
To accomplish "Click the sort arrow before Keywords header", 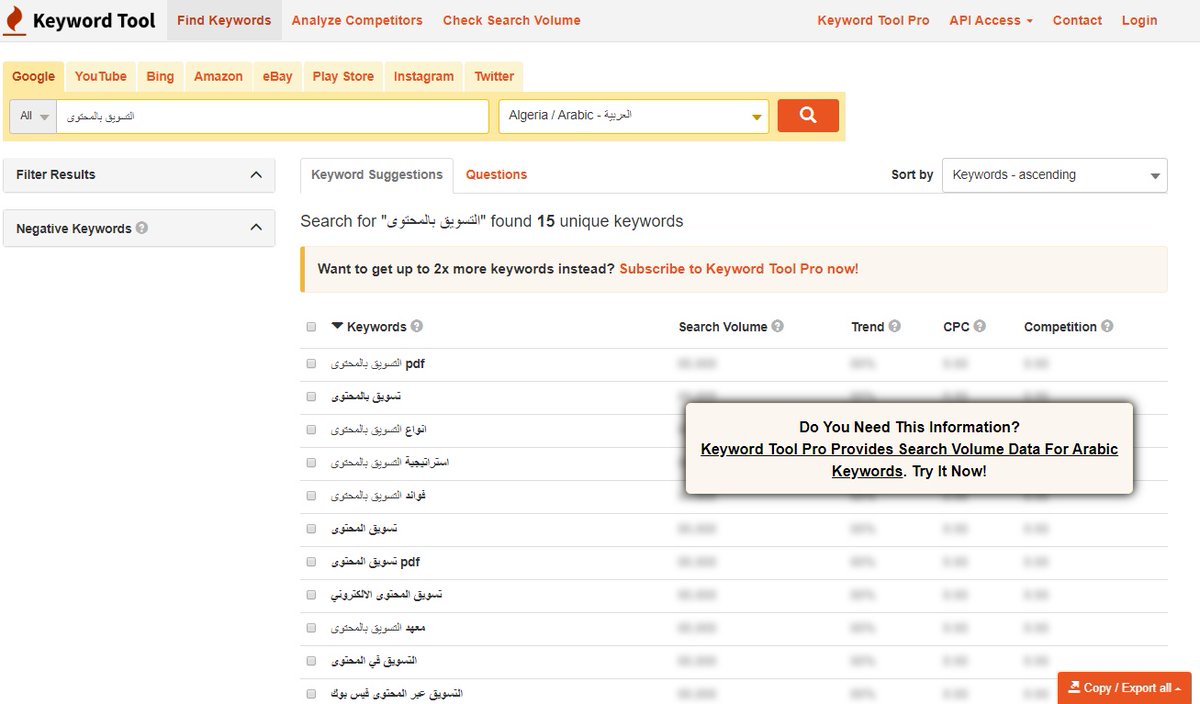I will [x=337, y=326].
